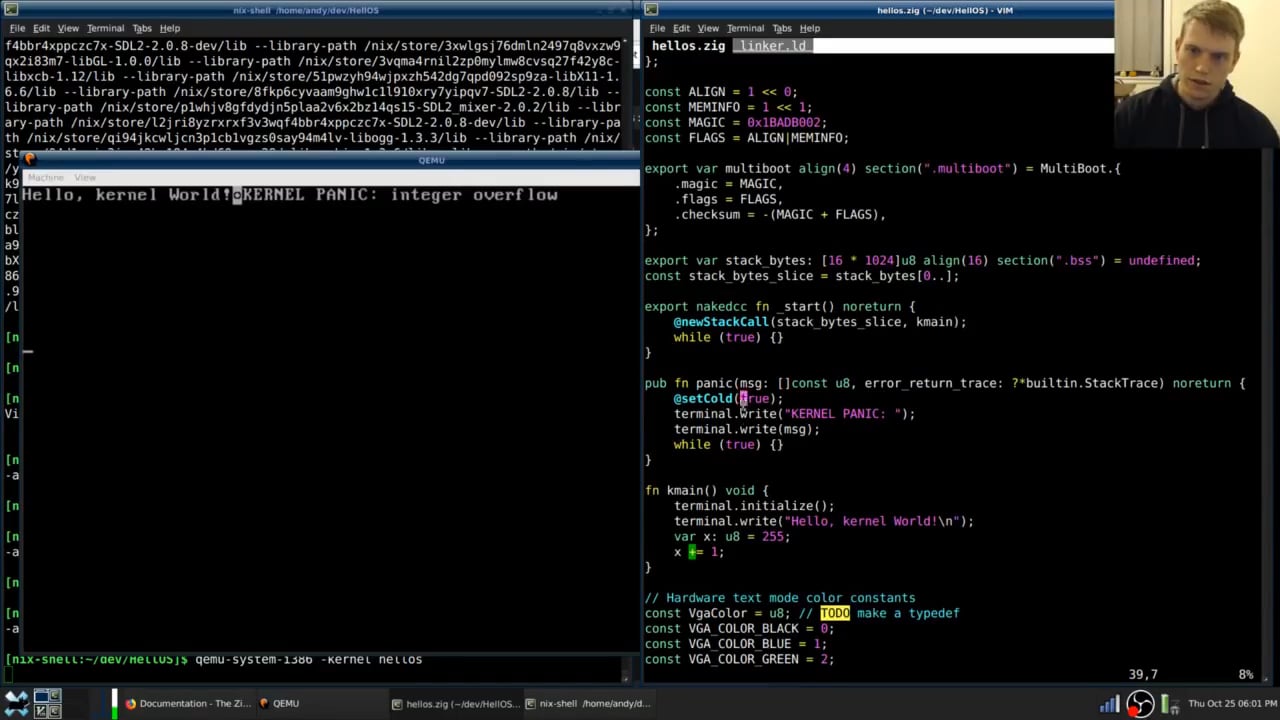Open the View menu in nix-shell terminal

click(68, 28)
